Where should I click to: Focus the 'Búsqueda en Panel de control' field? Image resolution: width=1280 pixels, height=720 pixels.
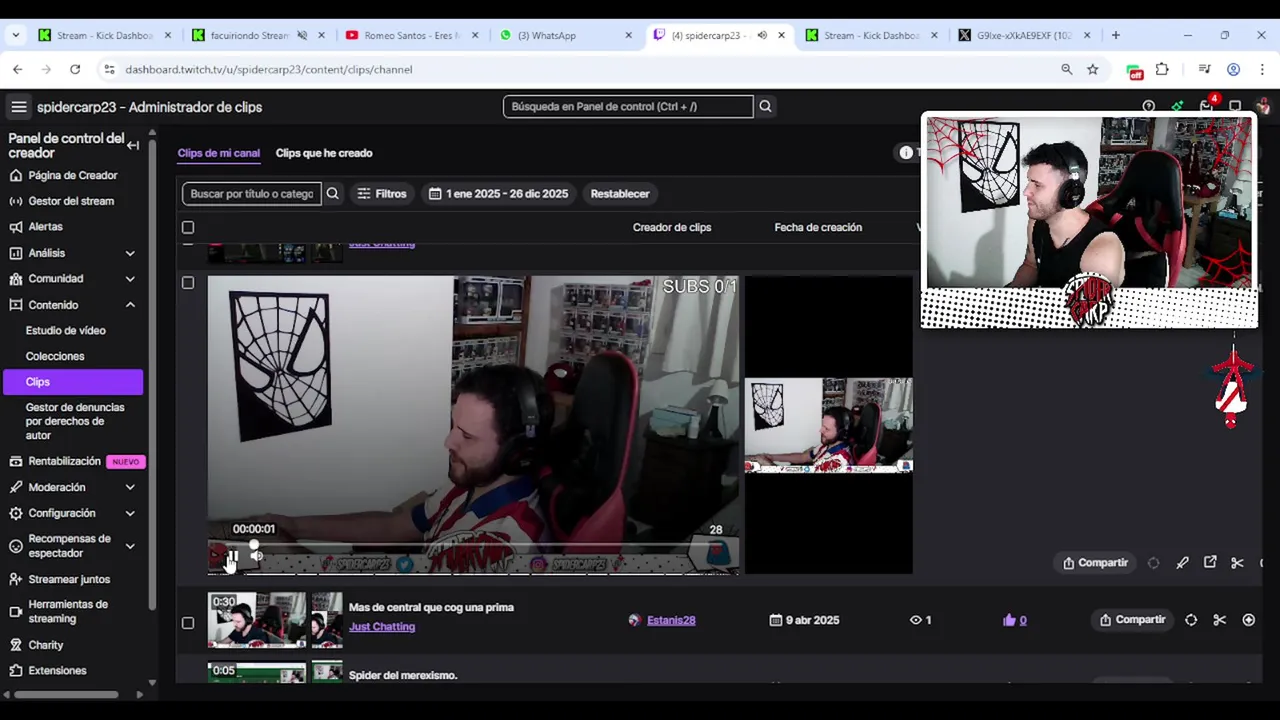(628, 106)
